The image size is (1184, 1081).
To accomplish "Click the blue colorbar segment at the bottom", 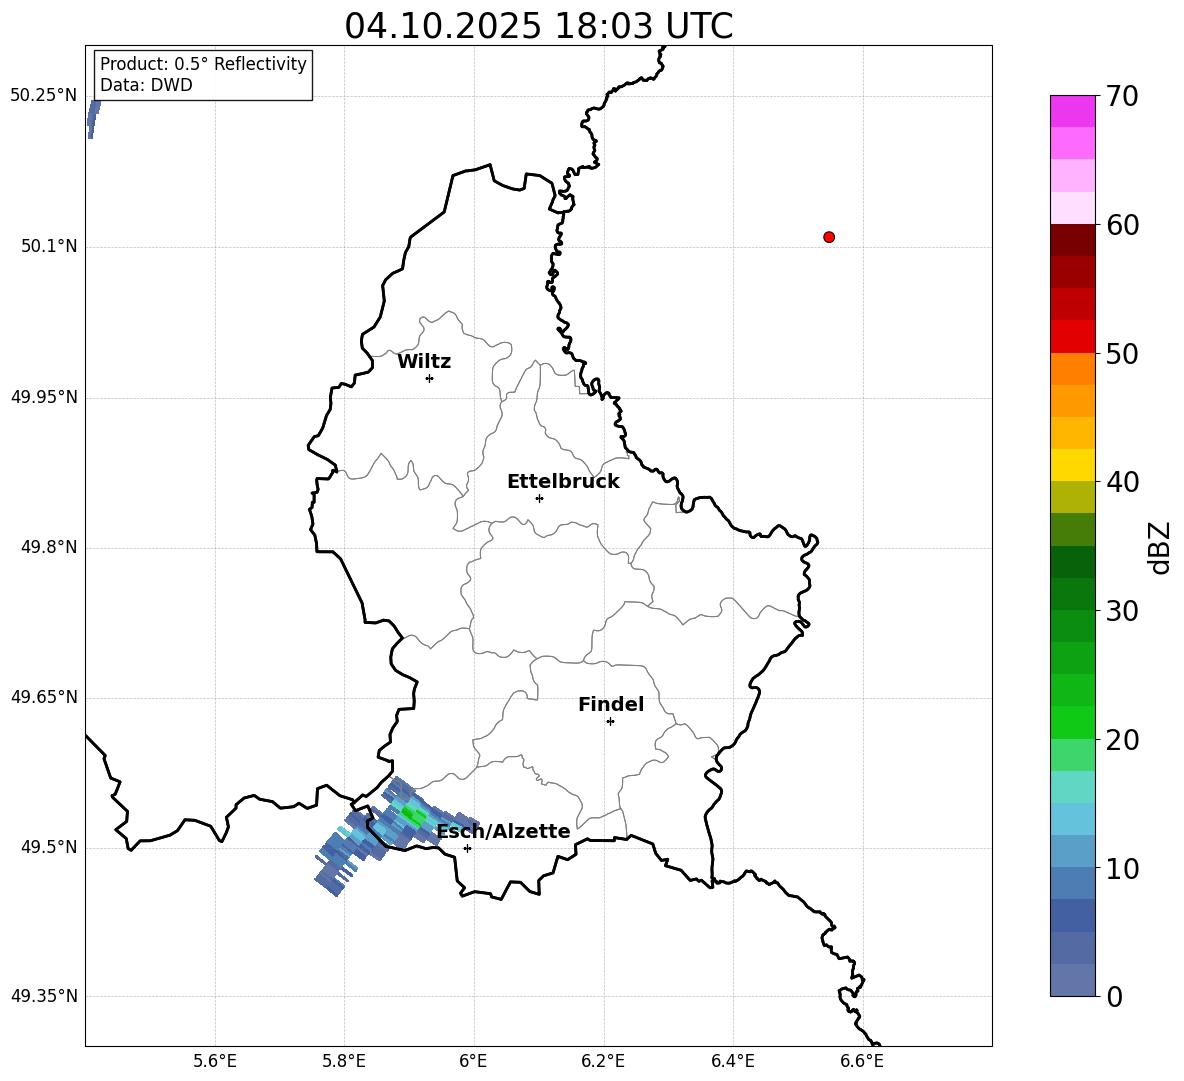I will pyautogui.click(x=1072, y=980).
